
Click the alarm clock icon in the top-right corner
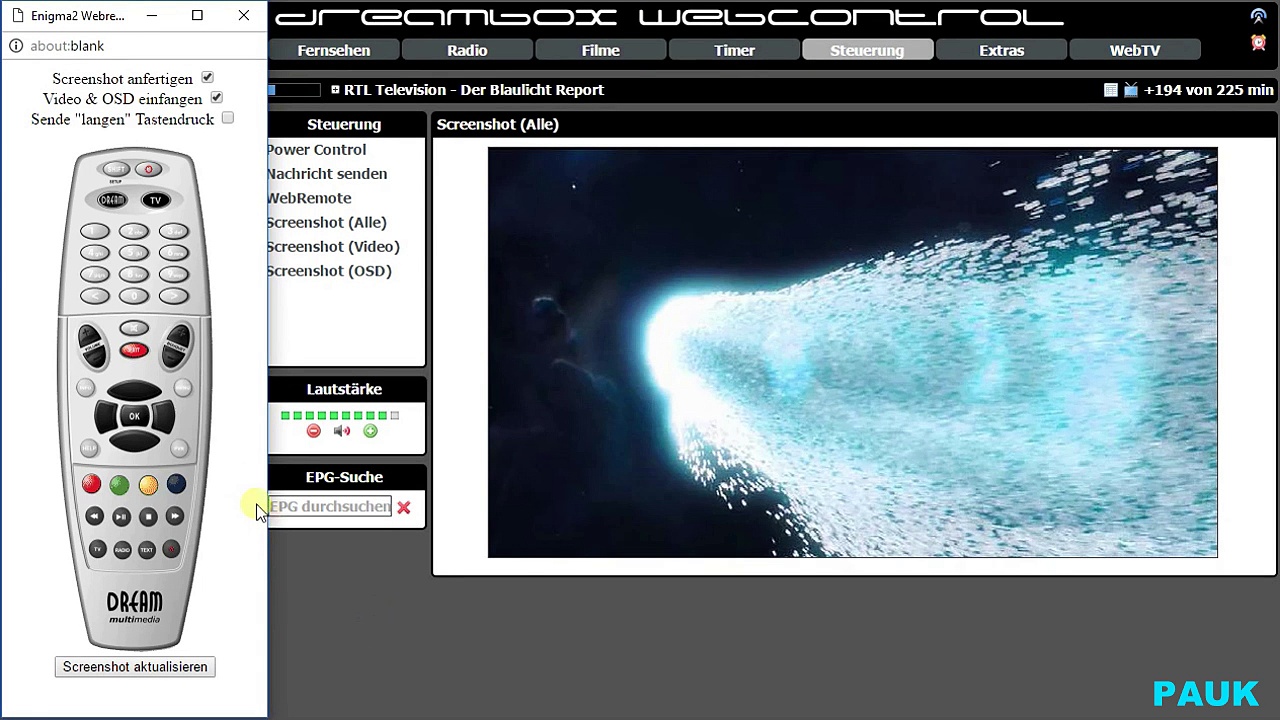[x=1258, y=43]
